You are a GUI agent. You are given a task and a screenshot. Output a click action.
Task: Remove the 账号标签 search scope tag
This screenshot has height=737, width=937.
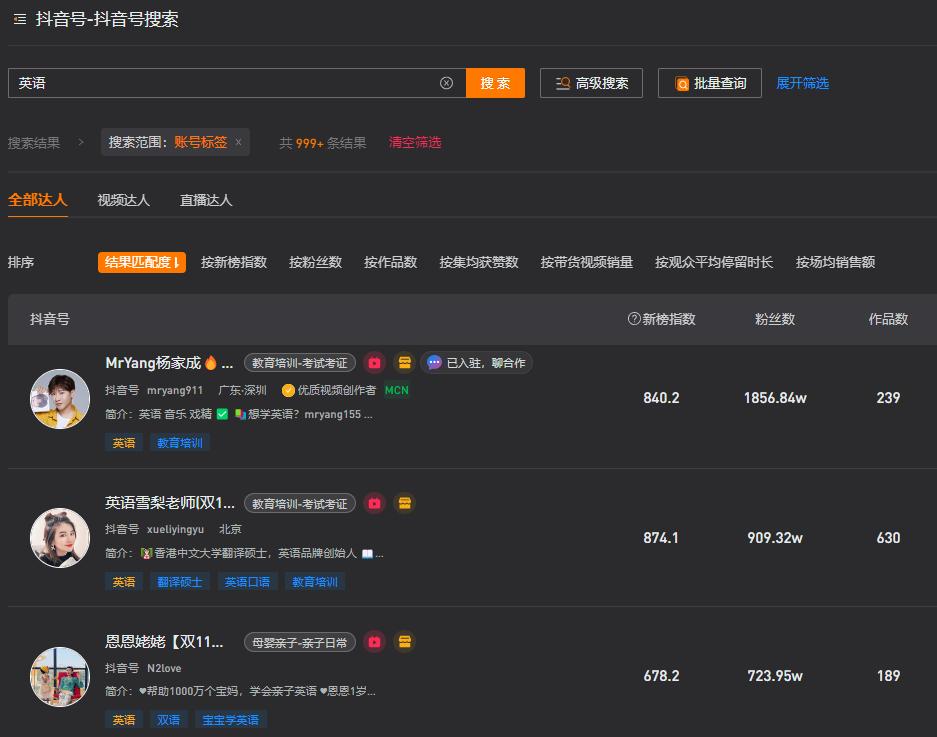236,142
